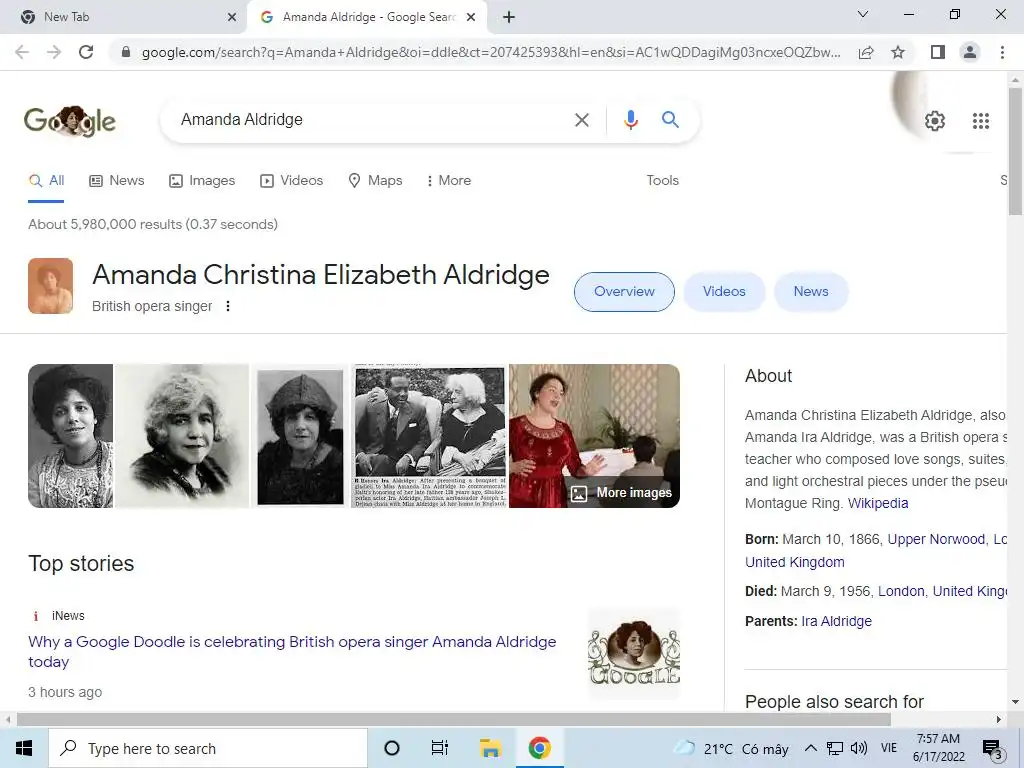Click the padlock site info icon
Viewport: 1024px width, 768px height.
pos(127,52)
